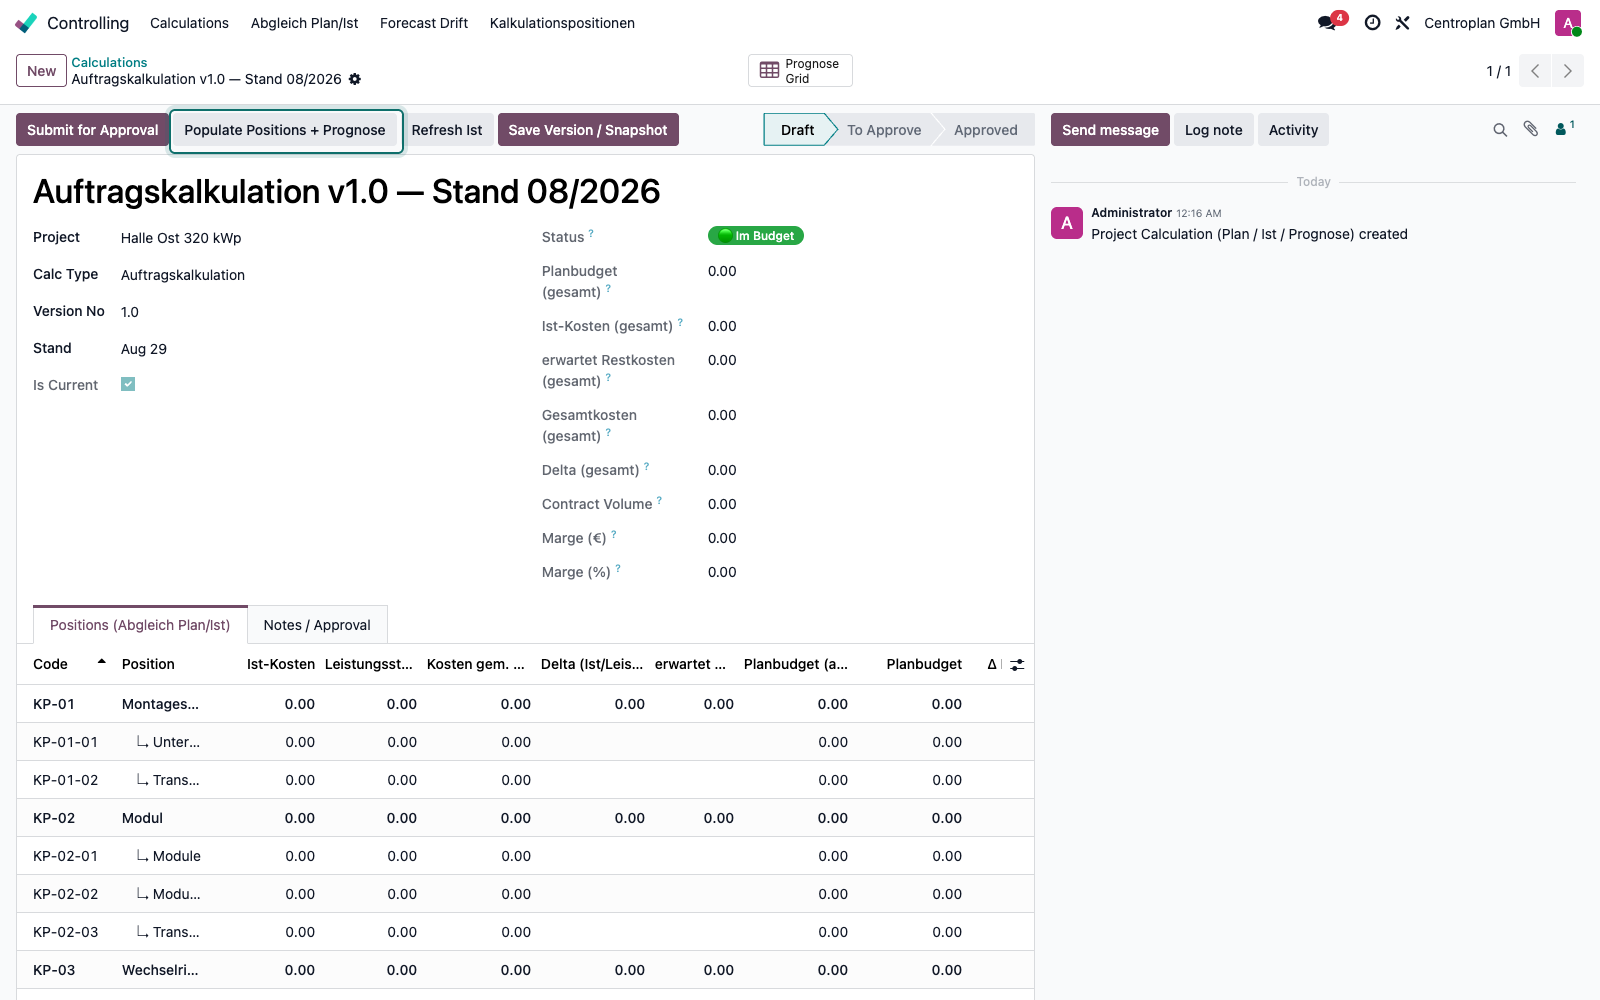
Task: Set status to To Approve stage
Action: click(884, 130)
